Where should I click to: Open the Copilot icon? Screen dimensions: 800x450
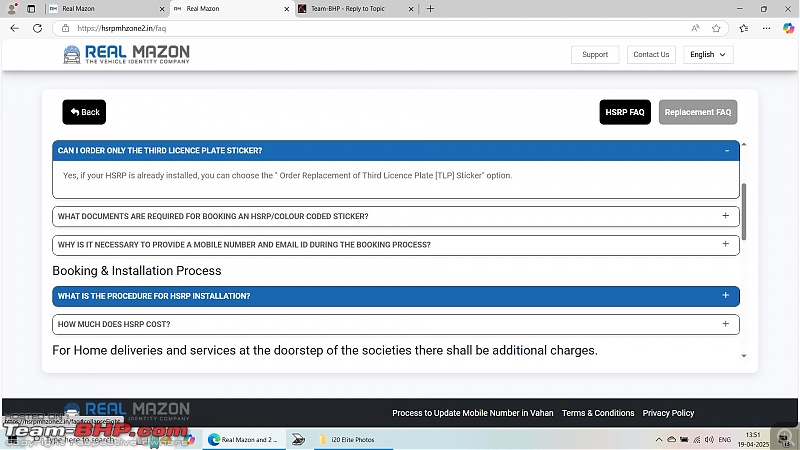click(x=788, y=29)
